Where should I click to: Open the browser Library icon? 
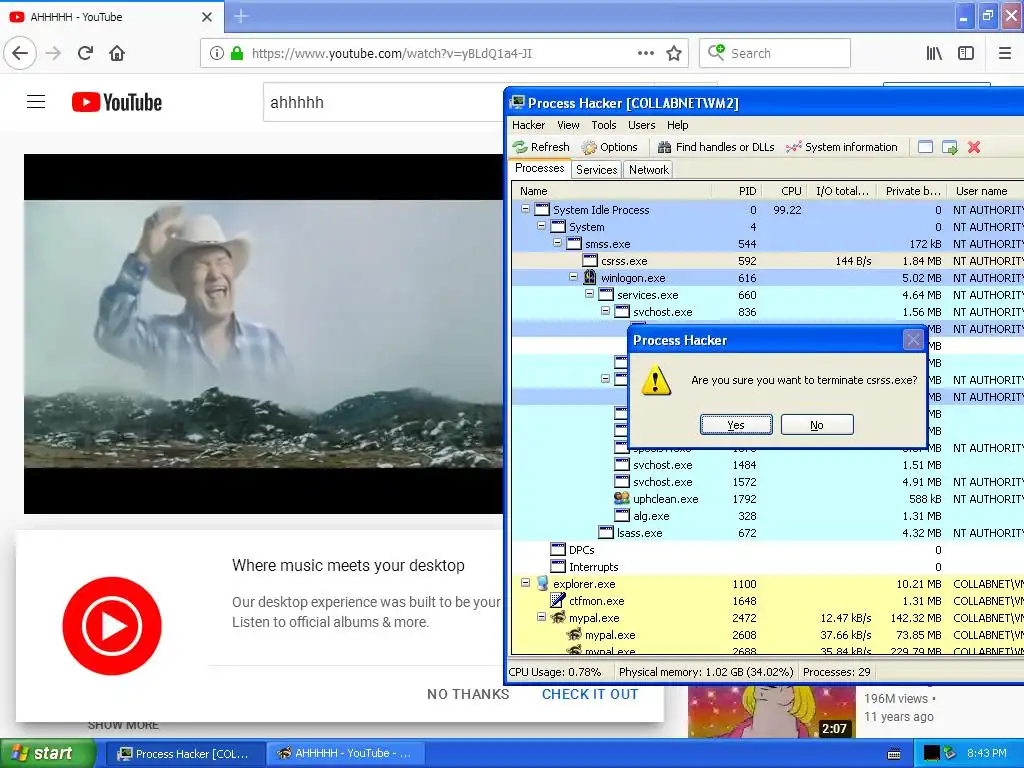pos(934,54)
